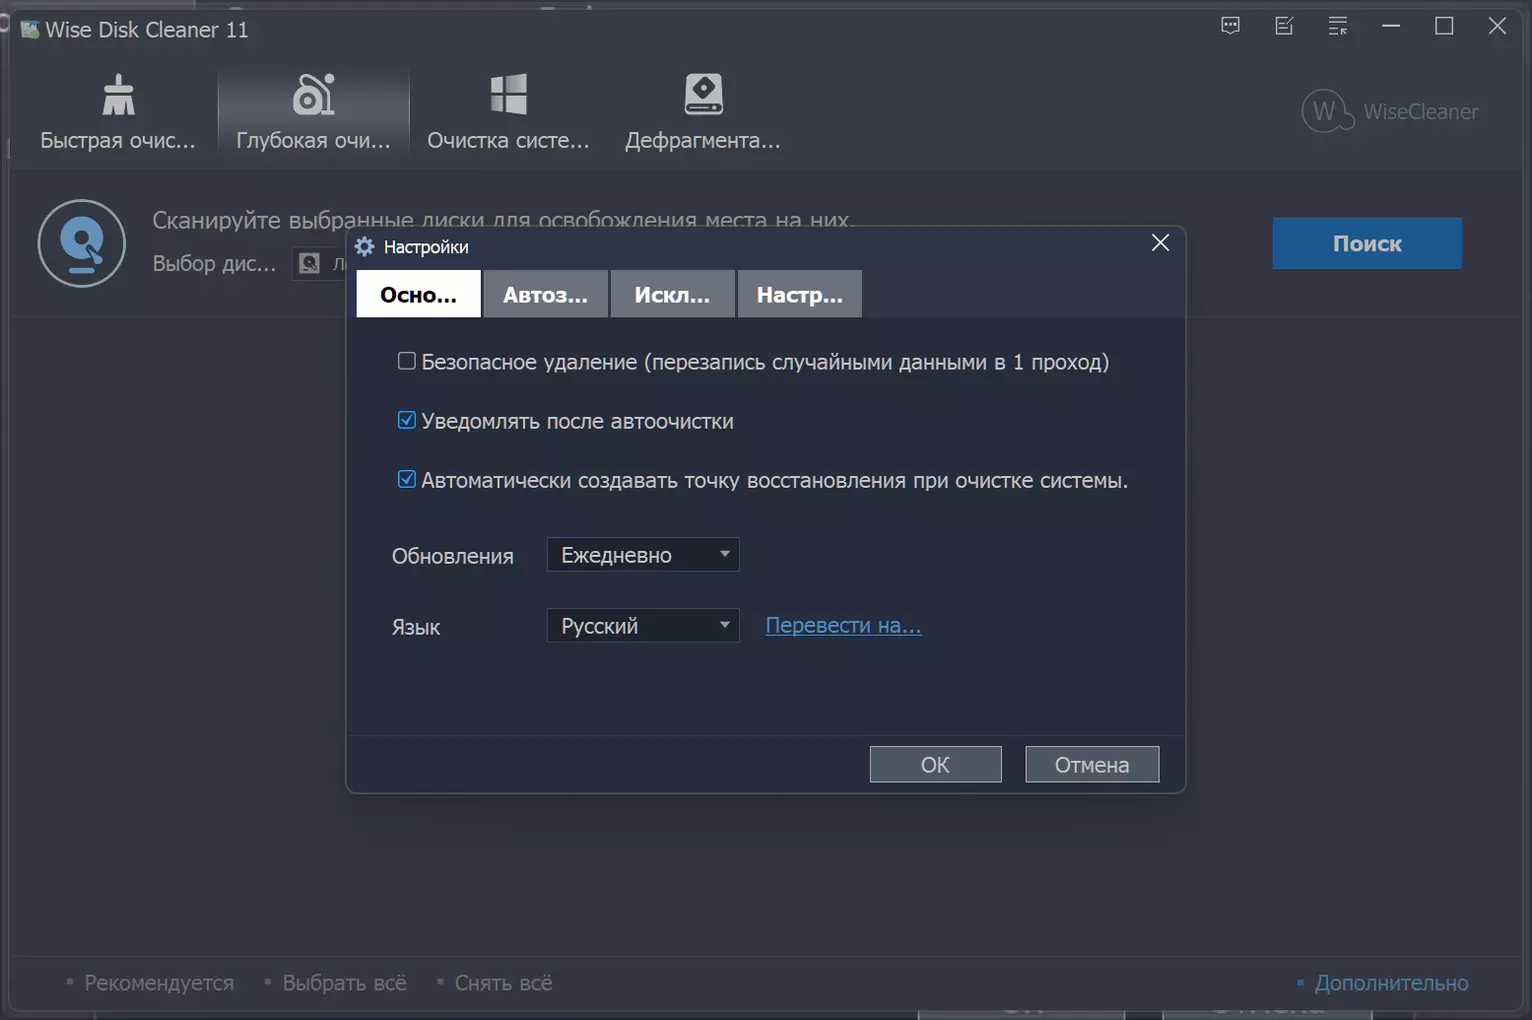The image size is (1532, 1020).
Task: Switch to the Автоз… settings tab
Action: click(545, 294)
